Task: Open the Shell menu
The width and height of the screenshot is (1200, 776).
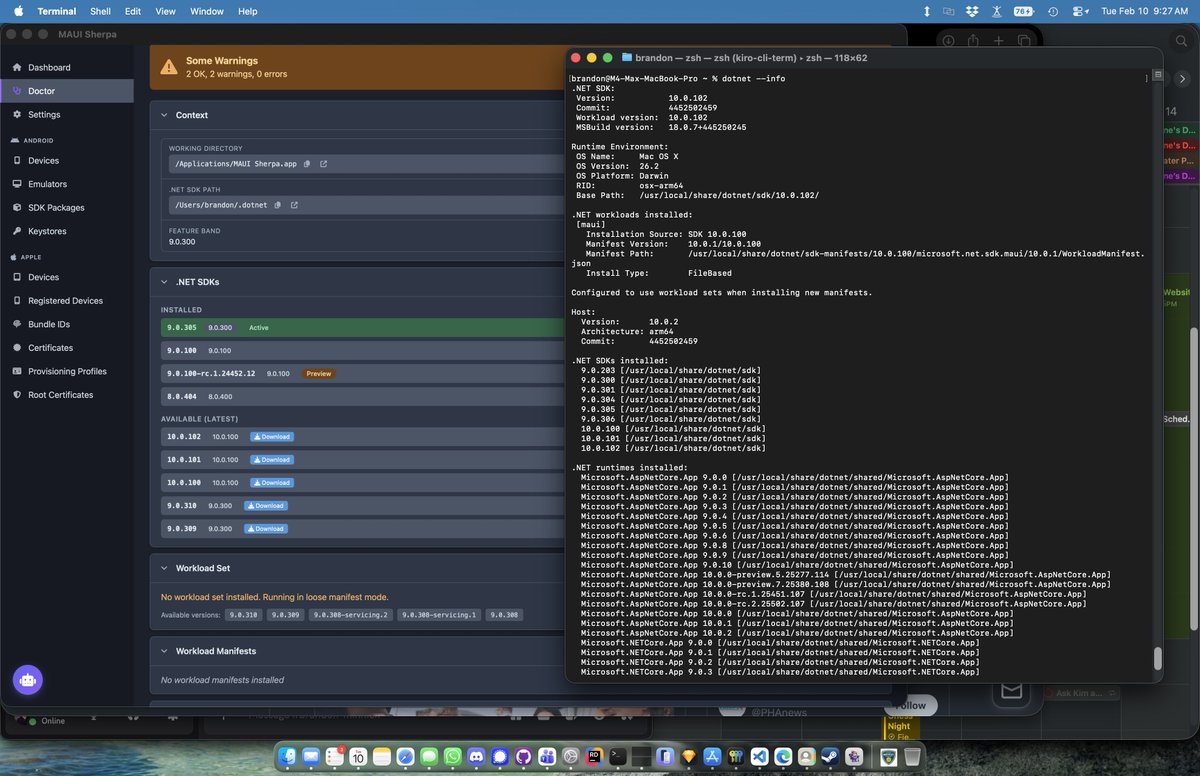Action: [x=100, y=11]
